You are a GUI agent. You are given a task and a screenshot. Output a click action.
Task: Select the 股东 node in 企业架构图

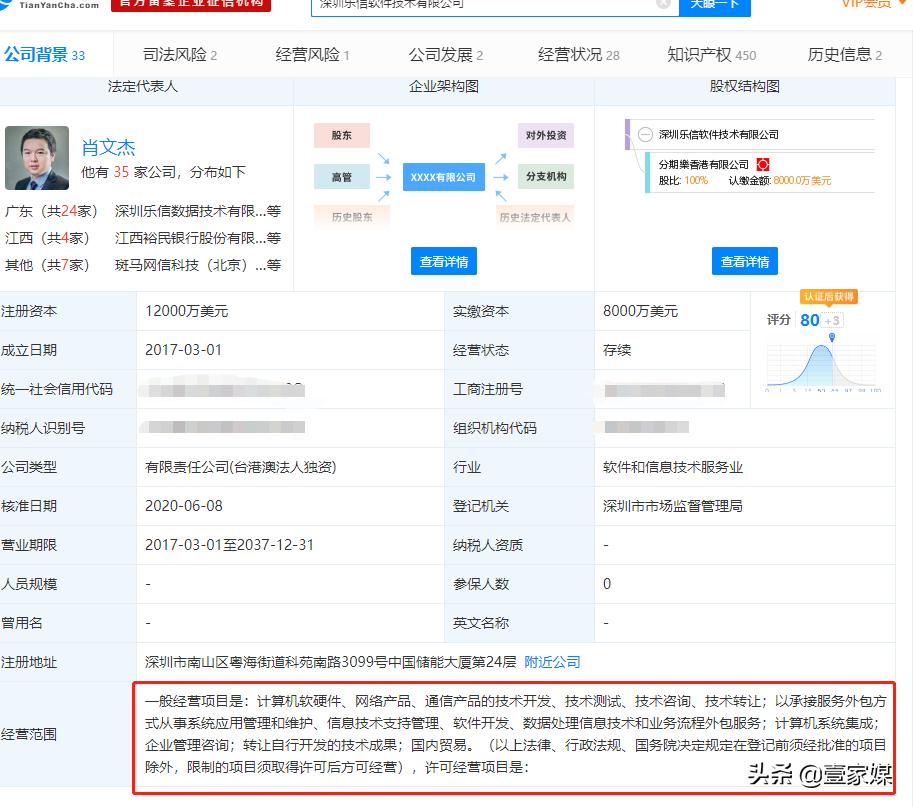point(344,134)
